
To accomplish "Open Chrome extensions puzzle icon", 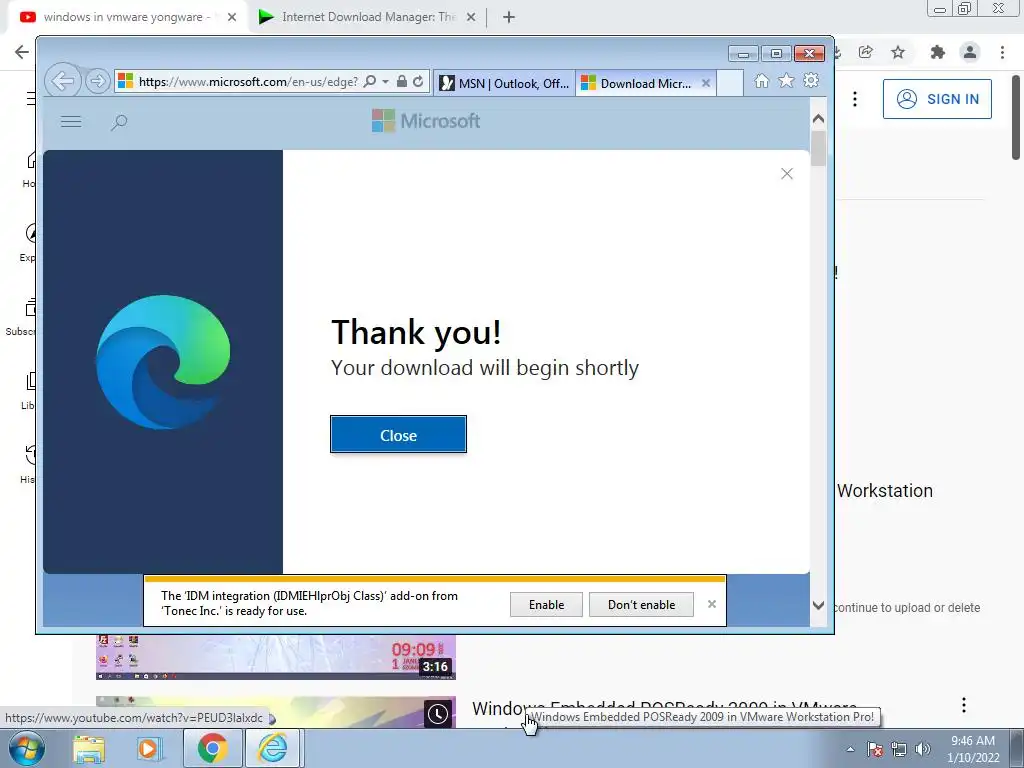I will point(938,52).
